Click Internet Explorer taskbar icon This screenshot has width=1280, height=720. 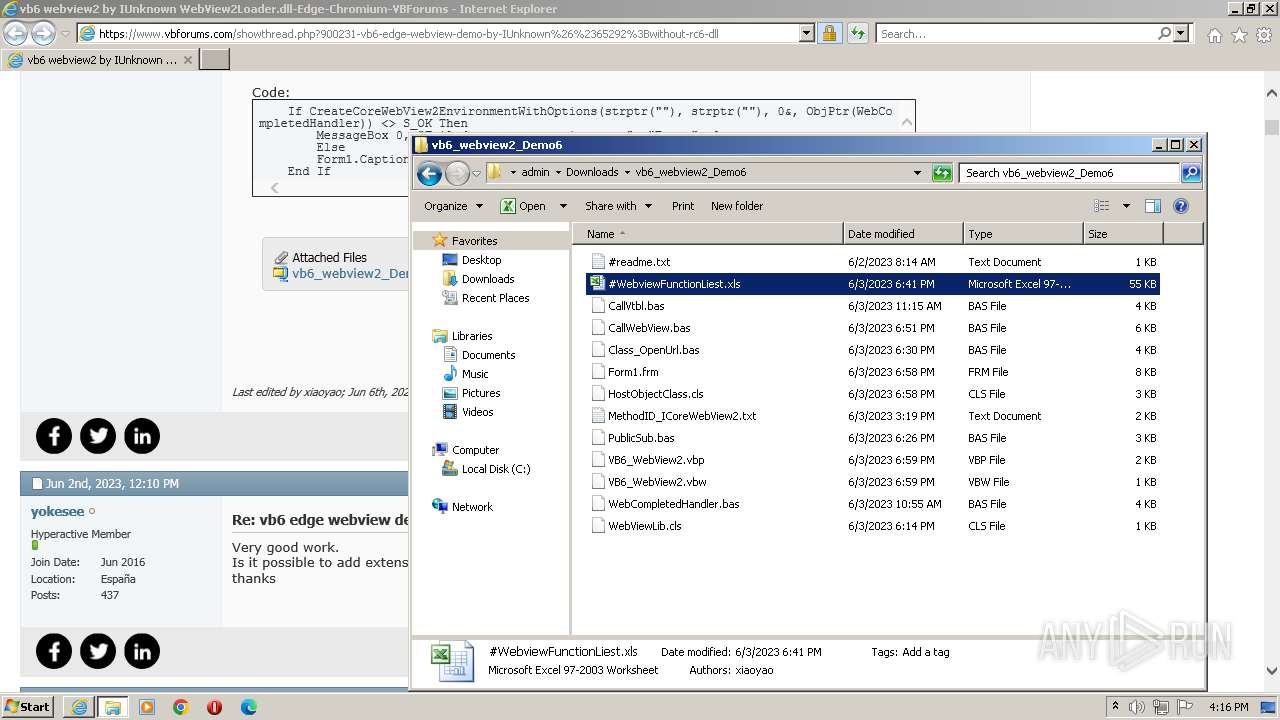79,707
